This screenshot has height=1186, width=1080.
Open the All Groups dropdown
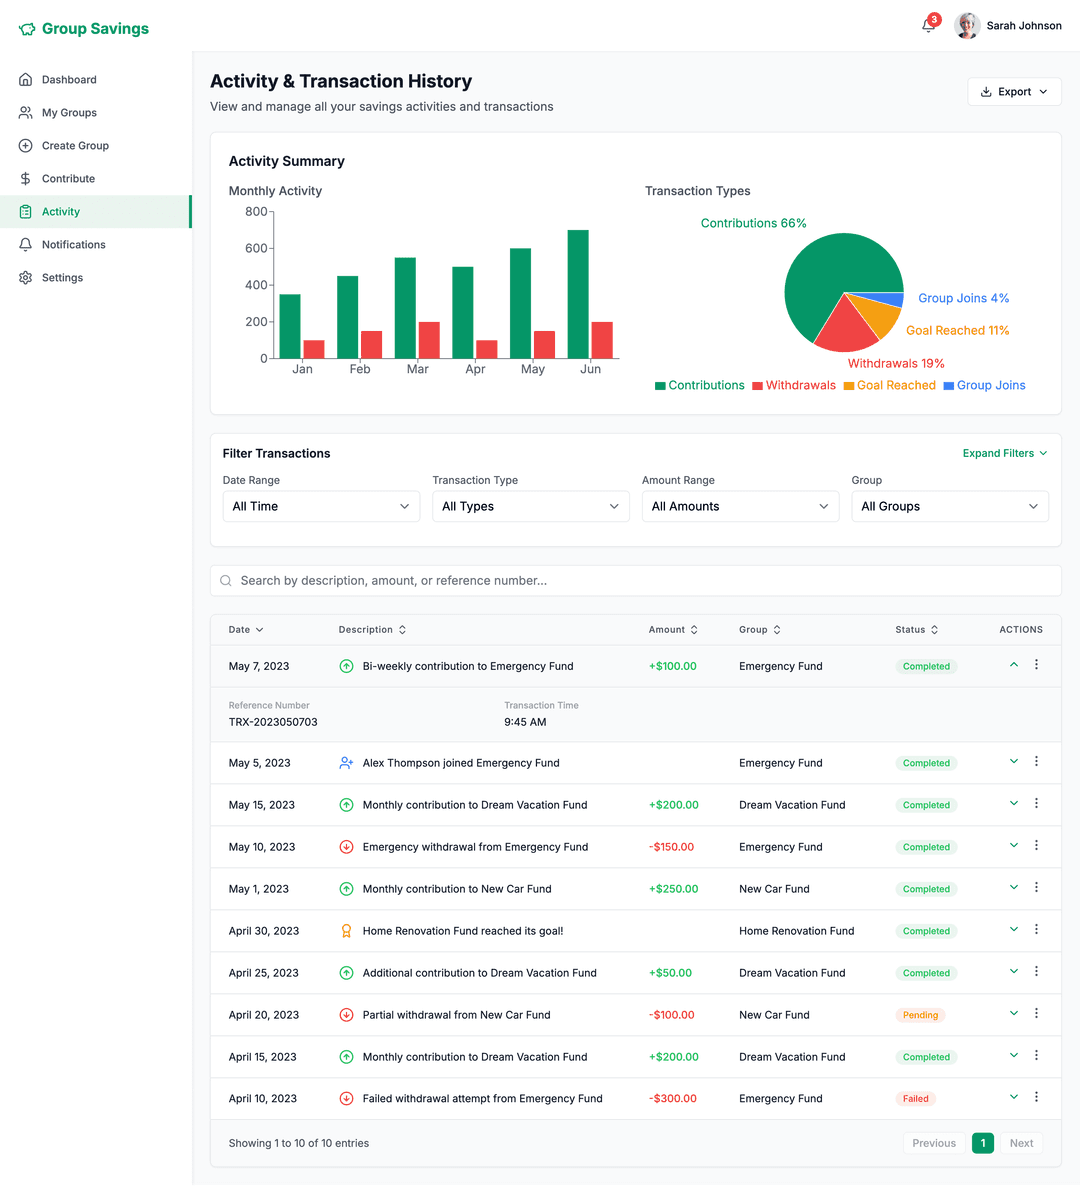[949, 507]
